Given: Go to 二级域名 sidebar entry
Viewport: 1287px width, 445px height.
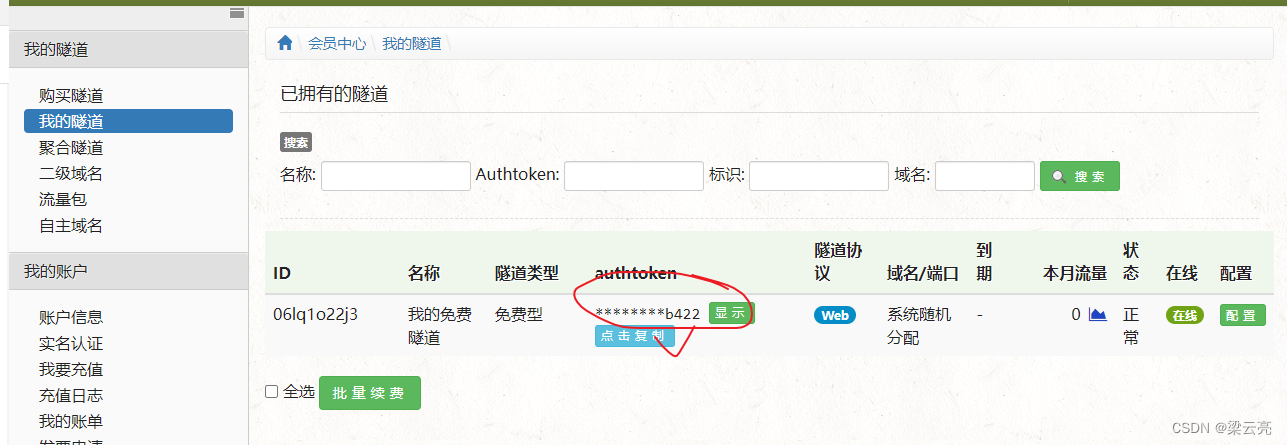Looking at the screenshot, I should (71, 174).
